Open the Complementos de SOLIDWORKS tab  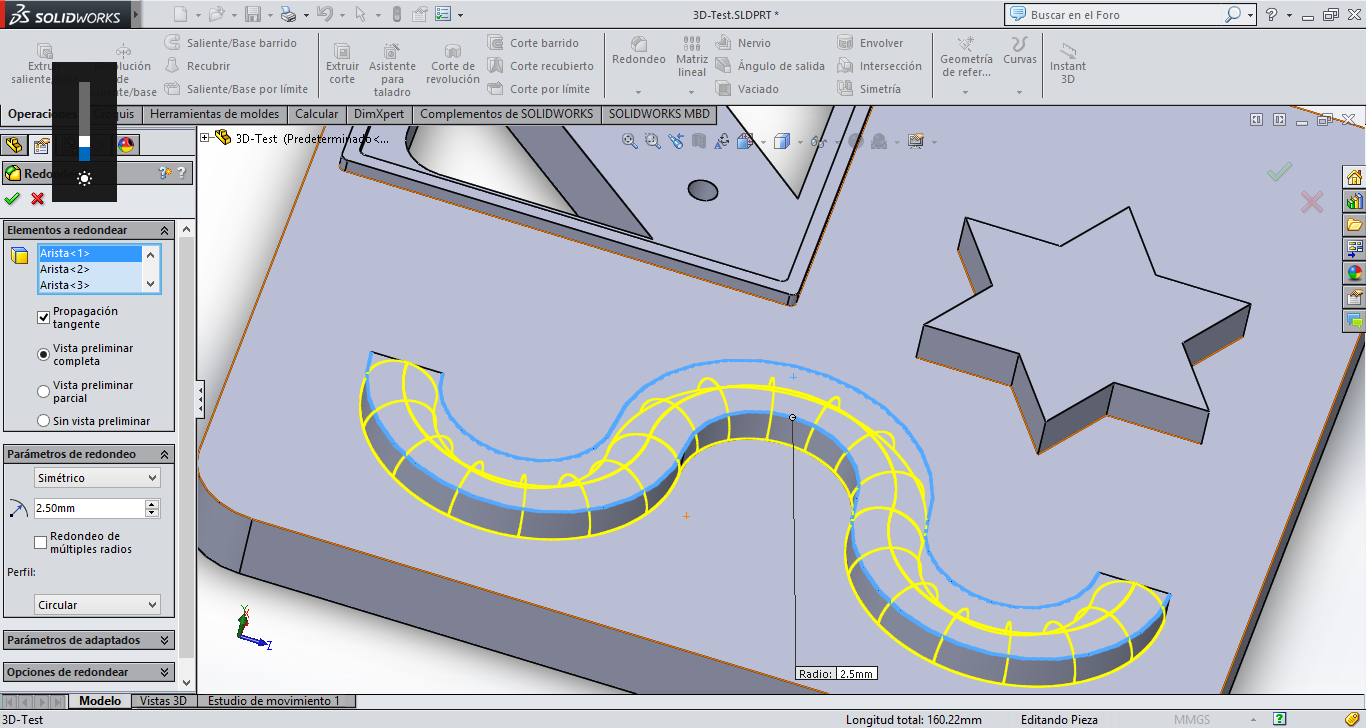point(507,114)
